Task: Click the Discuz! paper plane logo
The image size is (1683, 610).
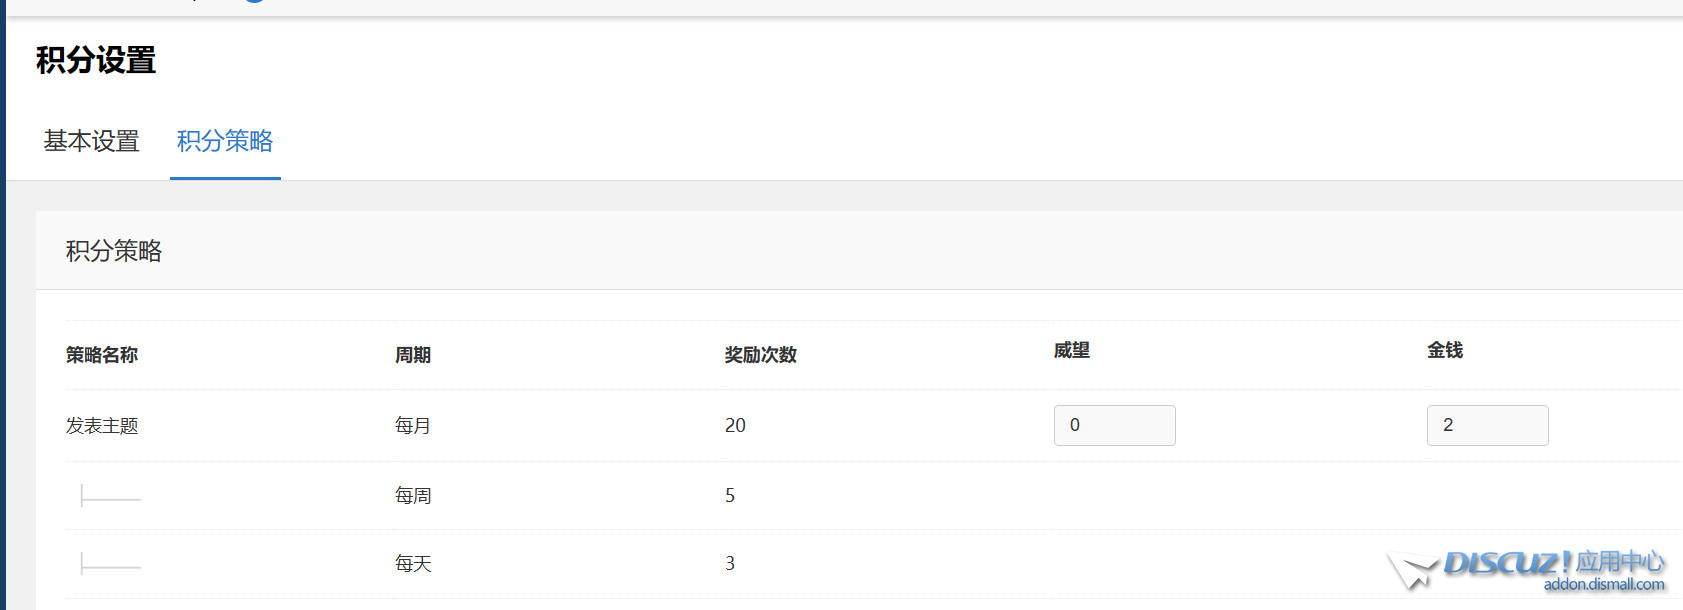Action: (1412, 570)
